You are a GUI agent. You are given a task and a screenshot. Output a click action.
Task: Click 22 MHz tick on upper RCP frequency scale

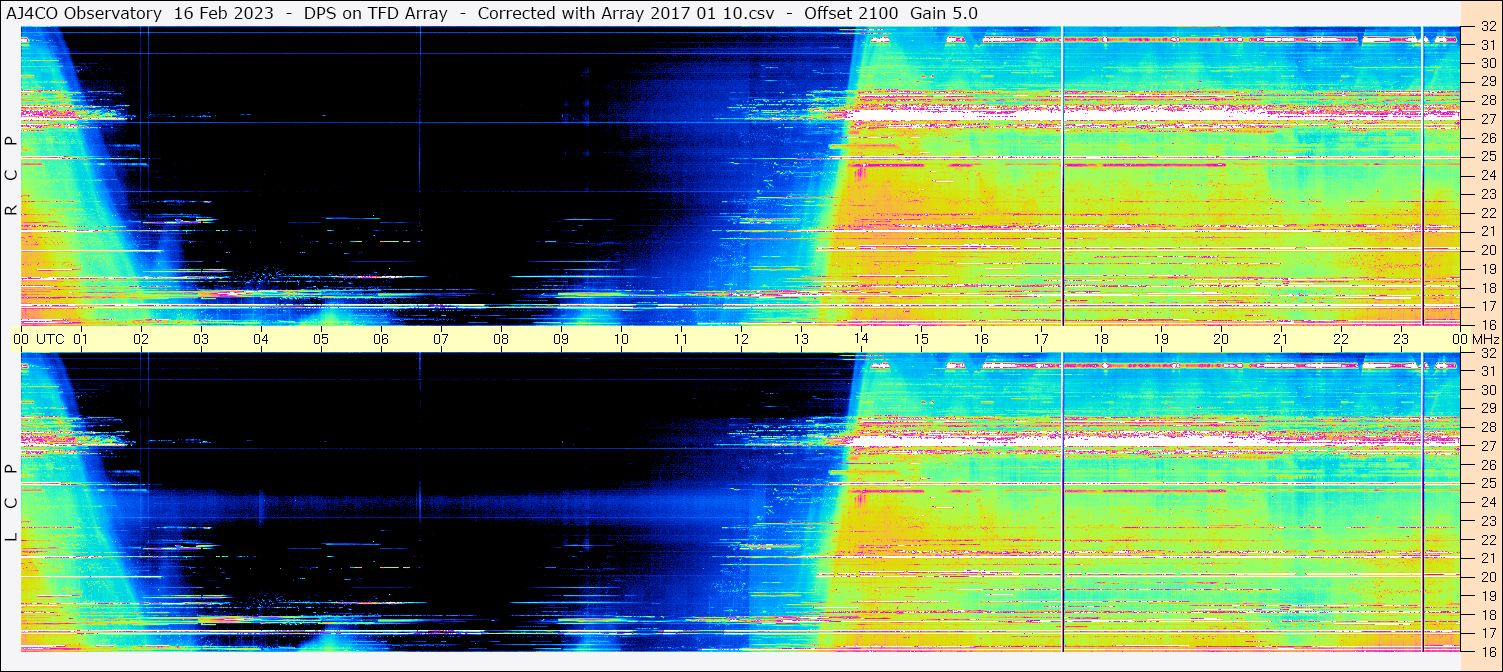click(x=1487, y=213)
